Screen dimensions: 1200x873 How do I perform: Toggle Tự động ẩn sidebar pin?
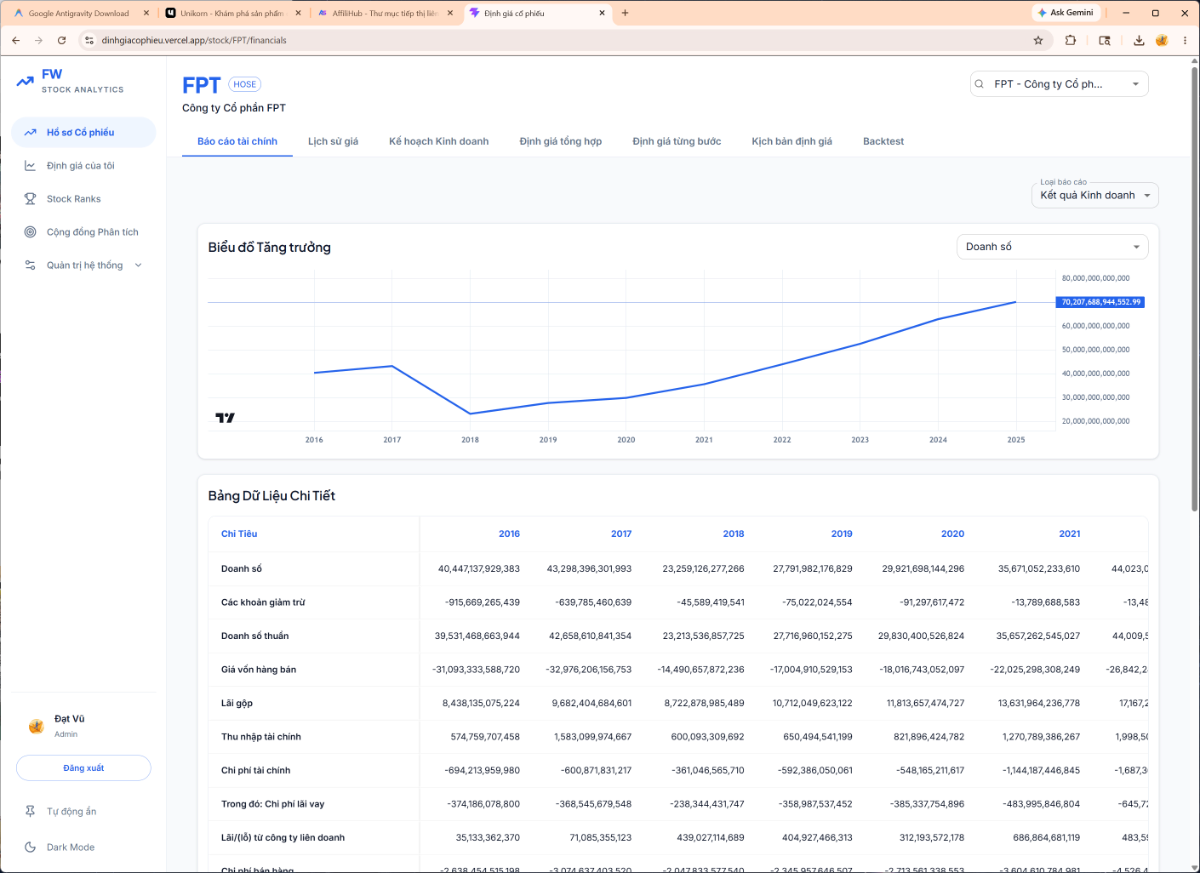84,811
